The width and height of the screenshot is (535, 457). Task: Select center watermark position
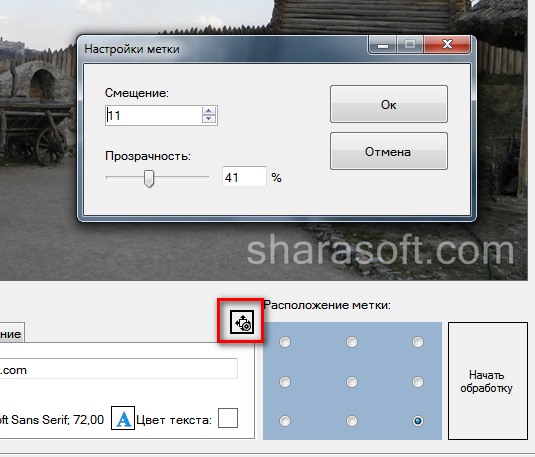pyautogui.click(x=352, y=382)
